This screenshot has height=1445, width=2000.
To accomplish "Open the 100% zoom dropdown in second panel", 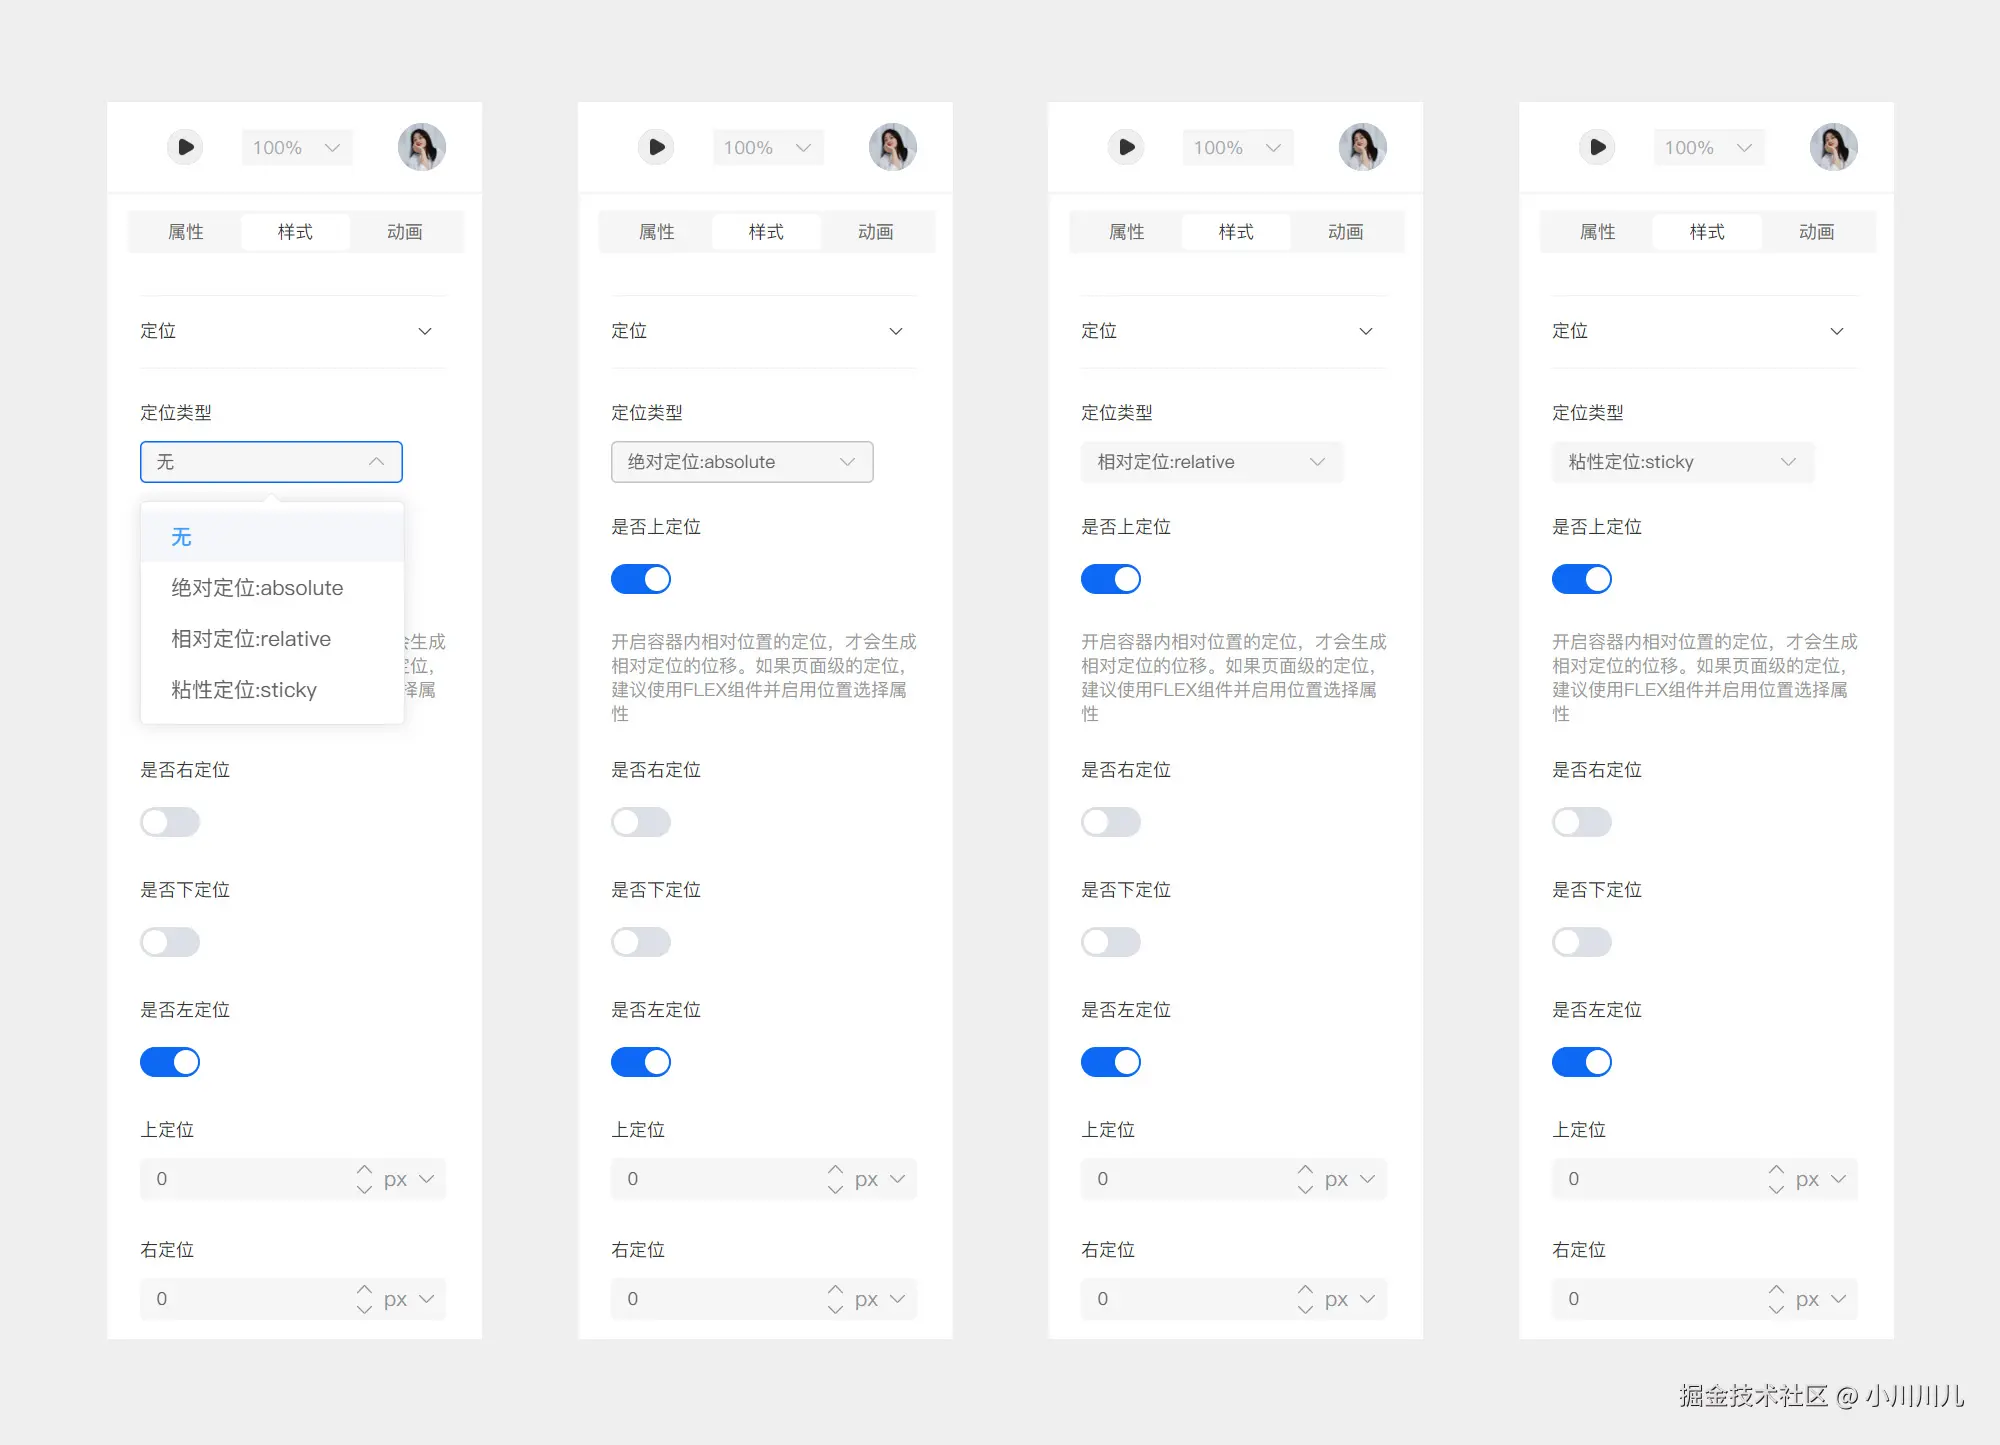I will (767, 148).
